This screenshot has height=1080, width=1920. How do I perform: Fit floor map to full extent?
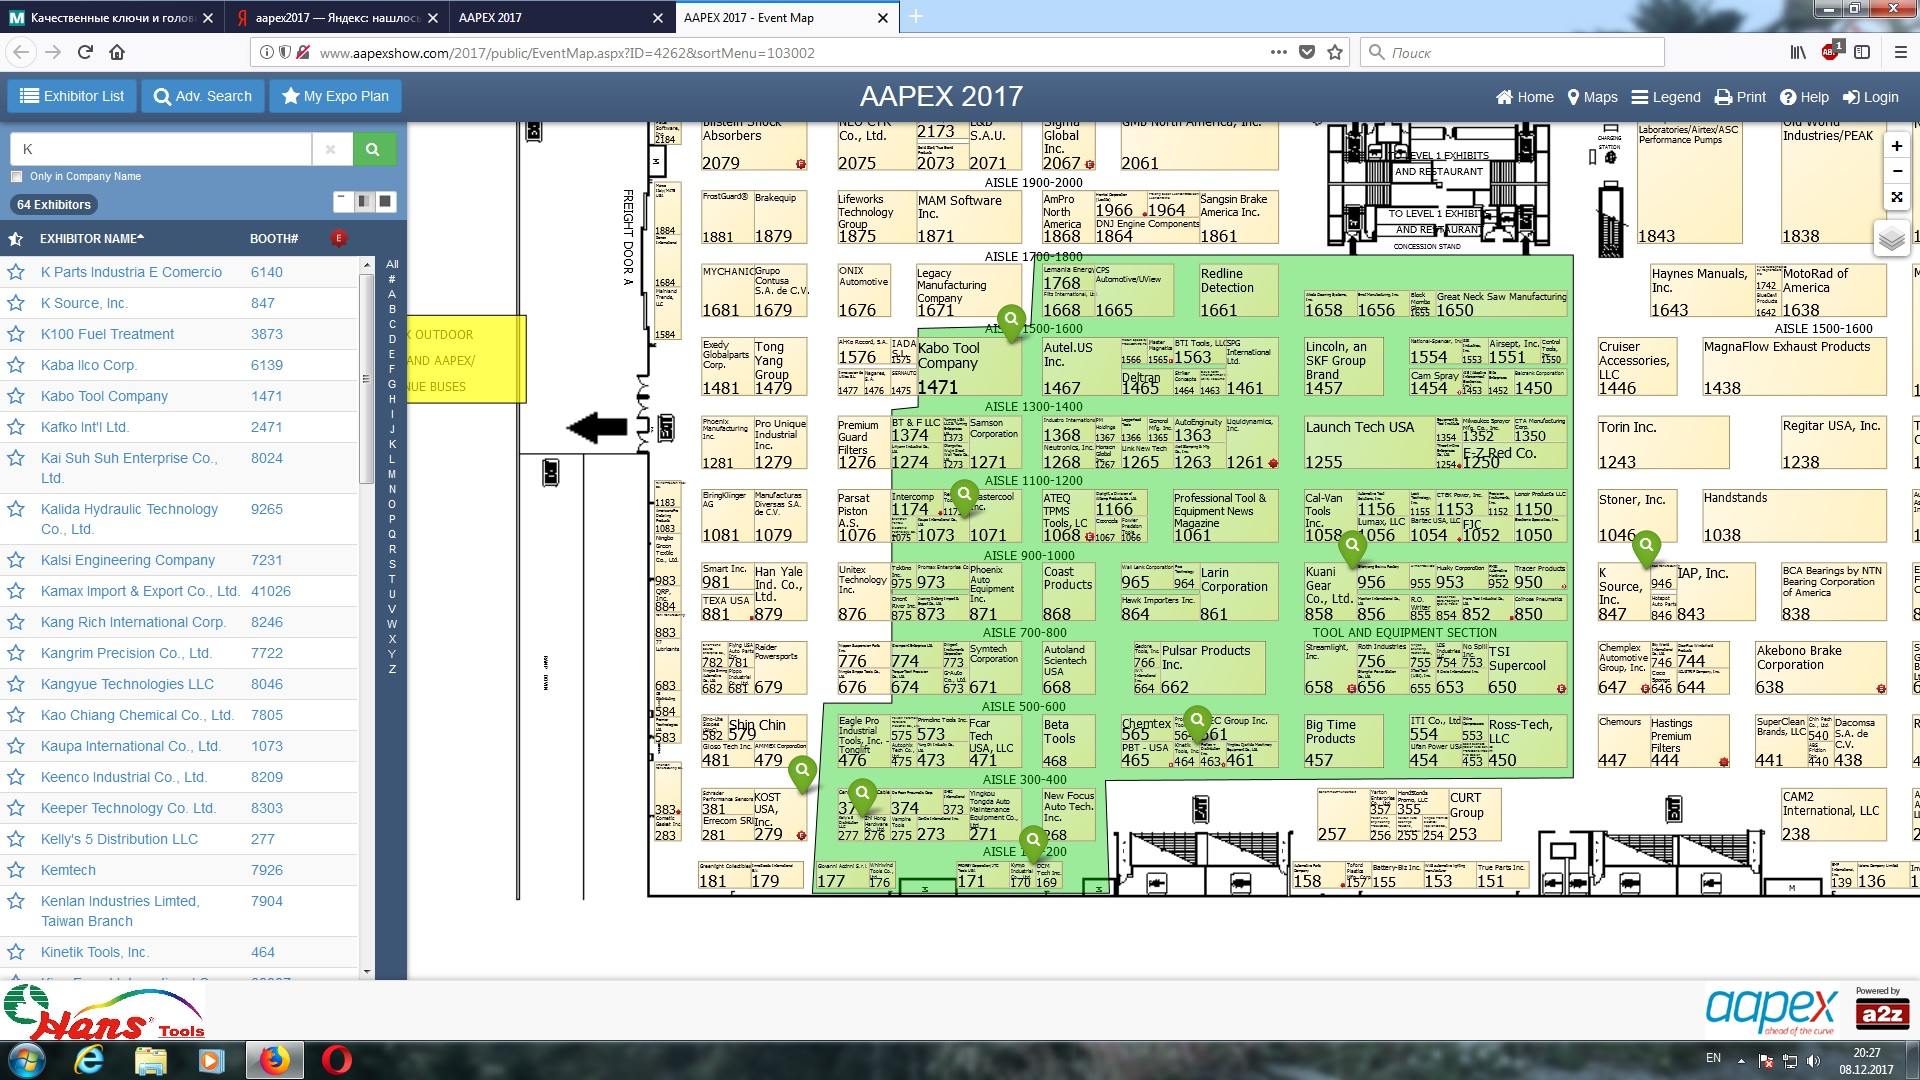coord(1896,197)
